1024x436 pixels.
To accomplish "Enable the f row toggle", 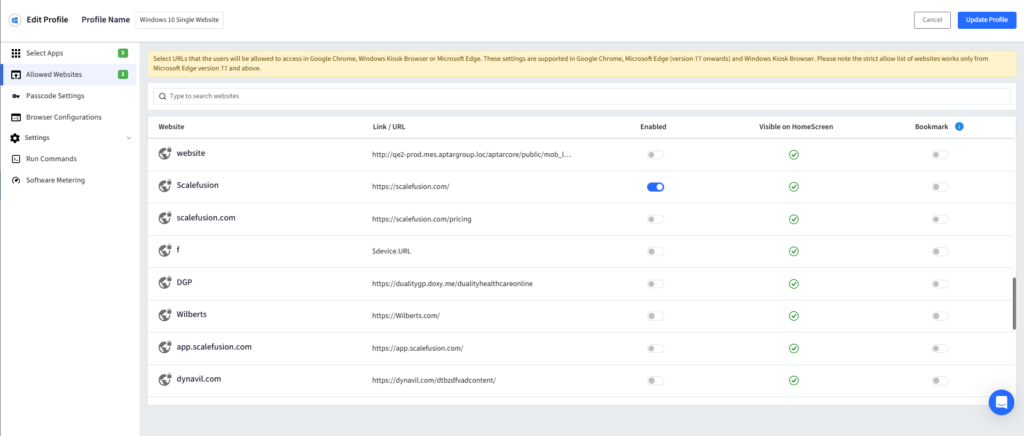I will pyautogui.click(x=655, y=251).
